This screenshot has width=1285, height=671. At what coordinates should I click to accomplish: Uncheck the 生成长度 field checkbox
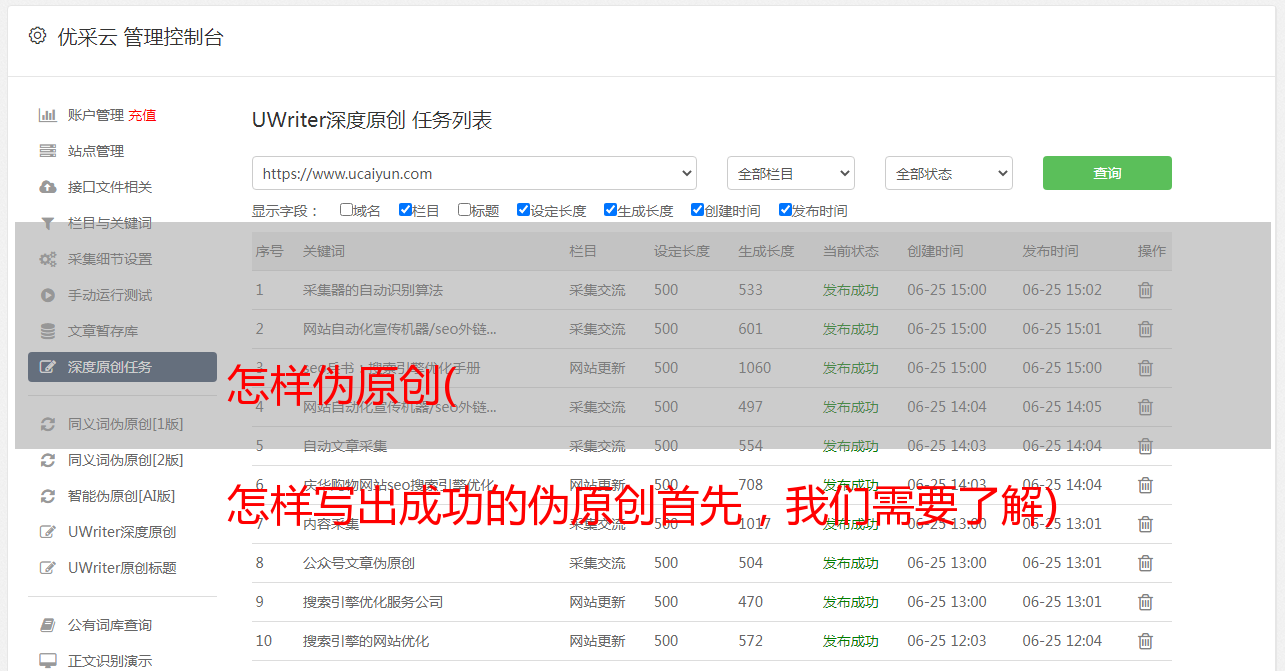point(610,210)
